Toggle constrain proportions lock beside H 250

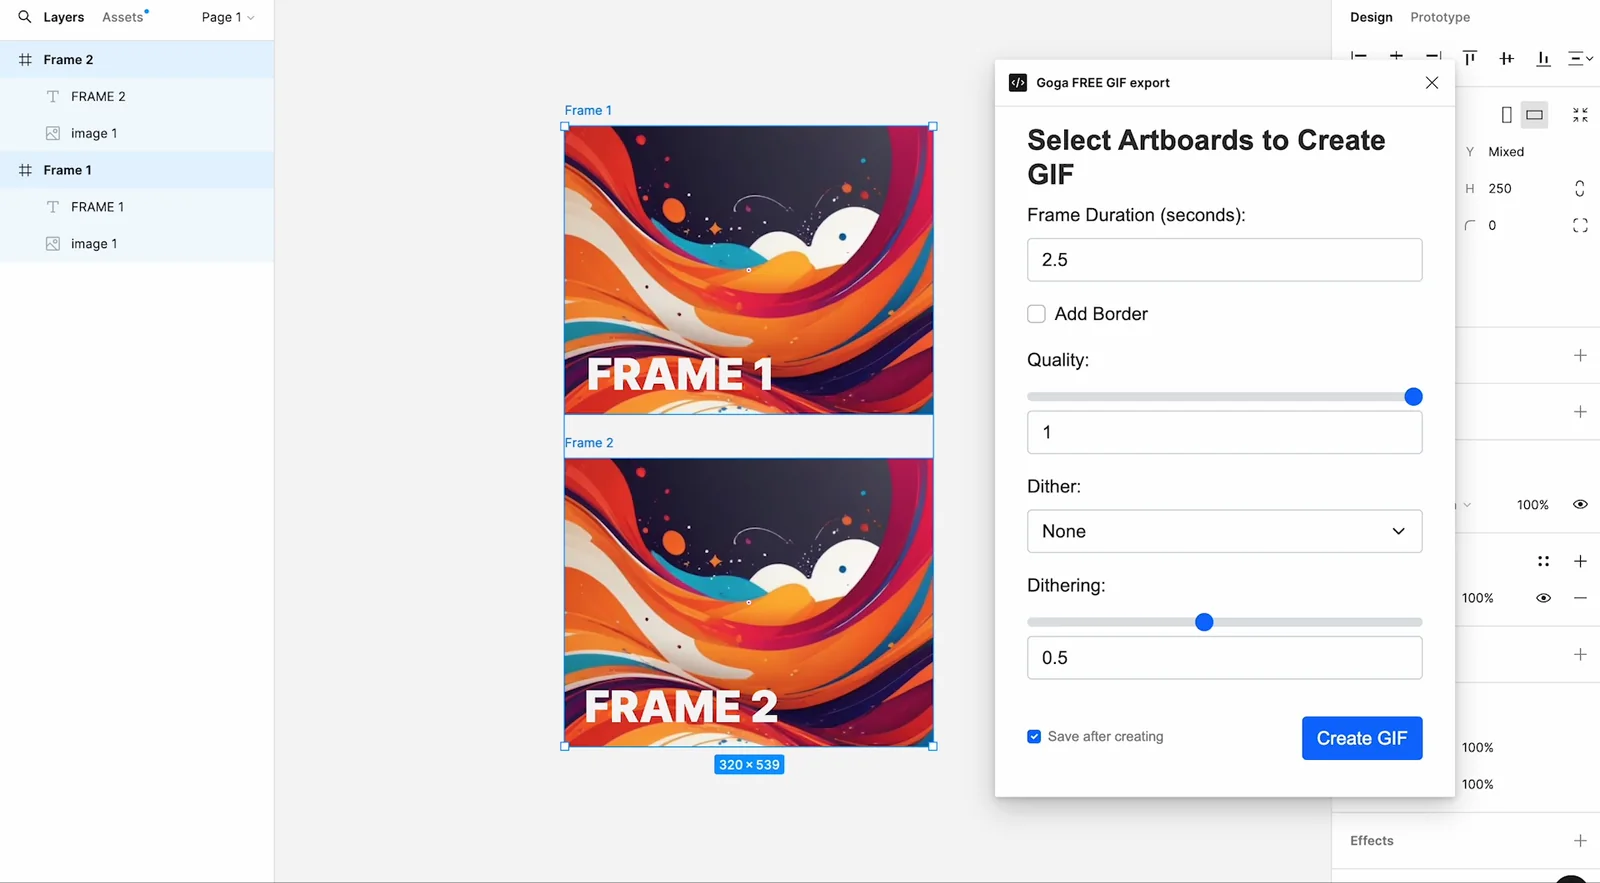coord(1580,188)
